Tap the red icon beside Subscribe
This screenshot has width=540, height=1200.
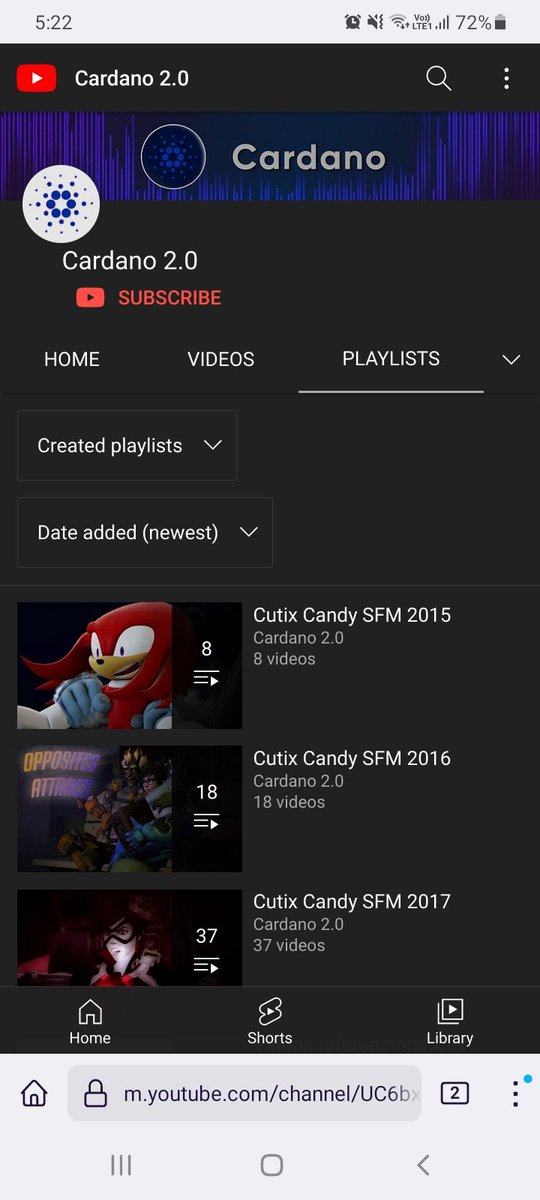(x=90, y=297)
